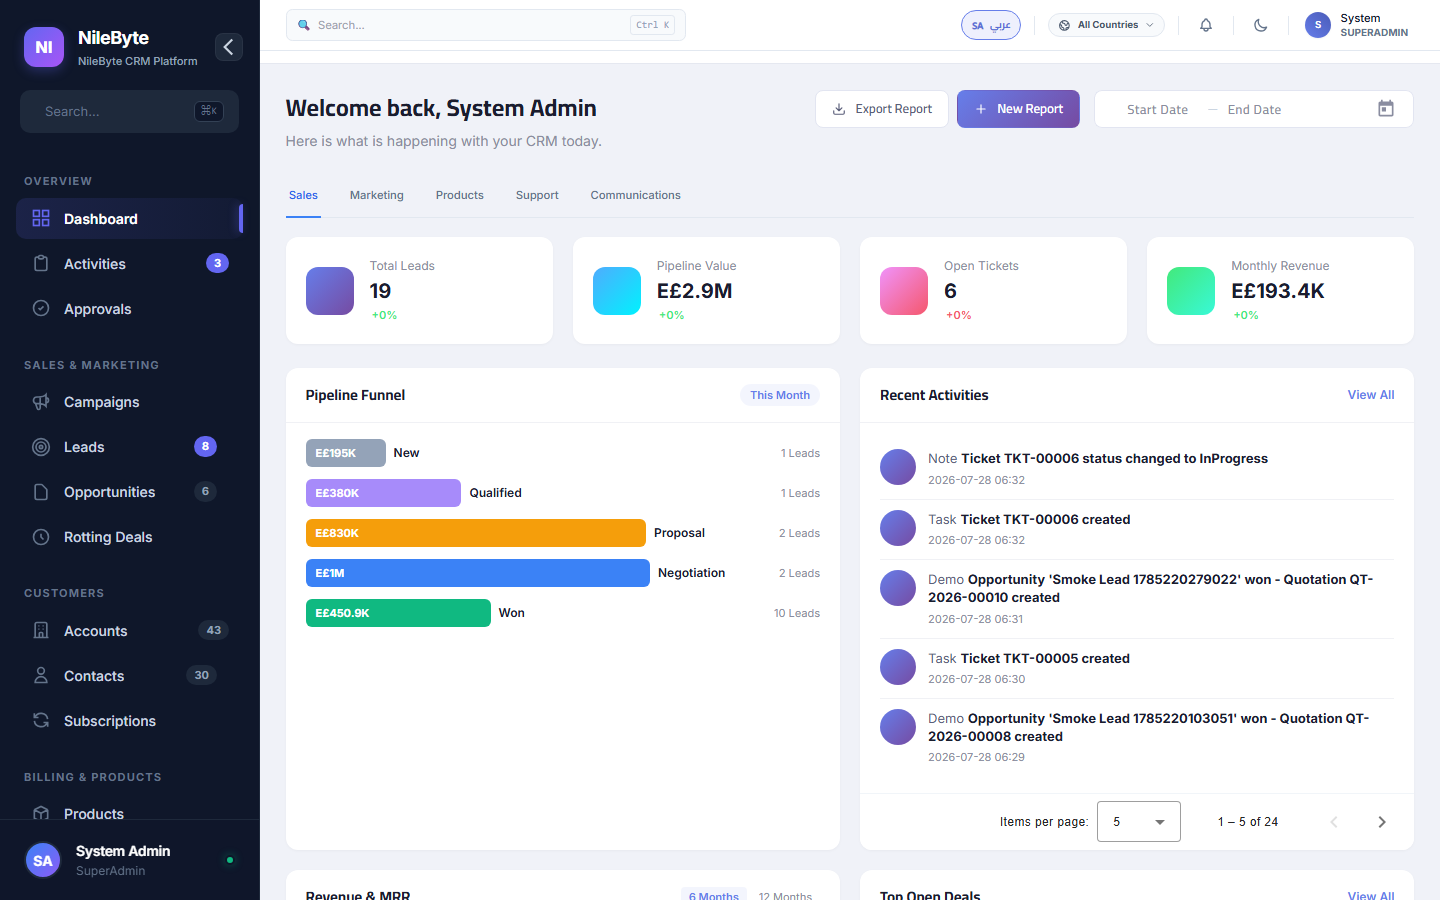Click the Rotting Deals clock icon

pos(41,537)
